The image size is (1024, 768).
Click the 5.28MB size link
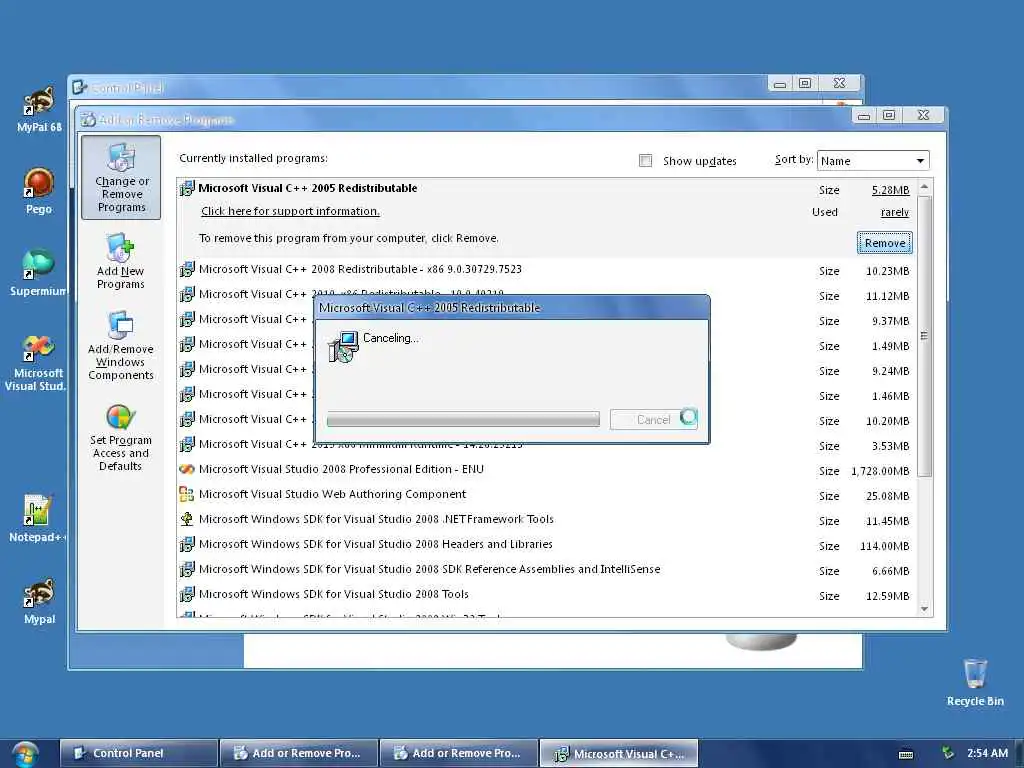click(890, 190)
